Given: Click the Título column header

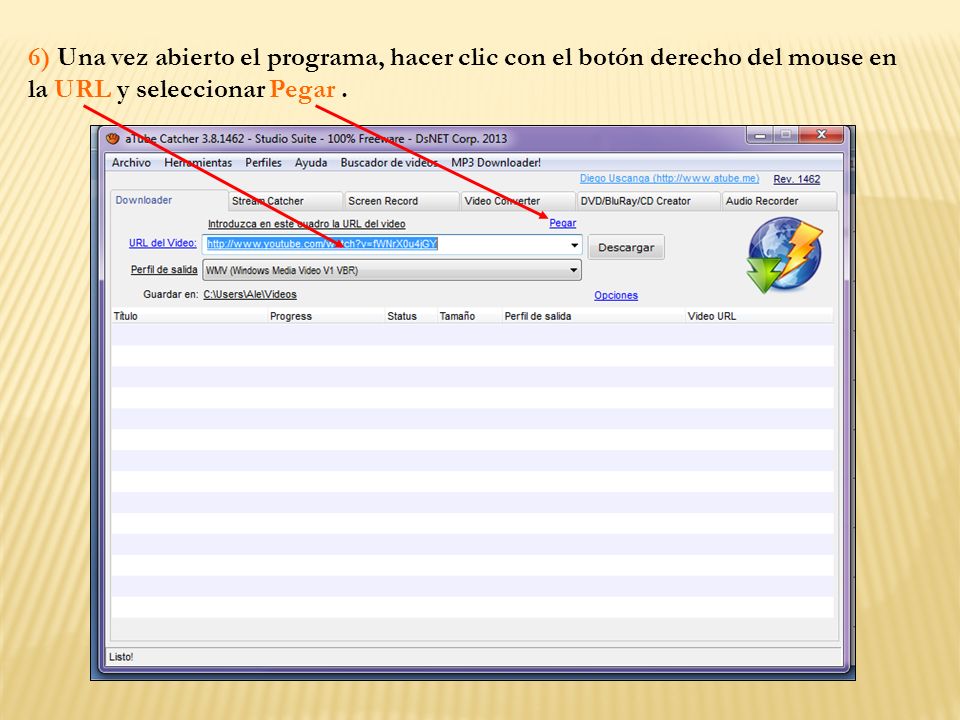Looking at the screenshot, I should coord(189,316).
